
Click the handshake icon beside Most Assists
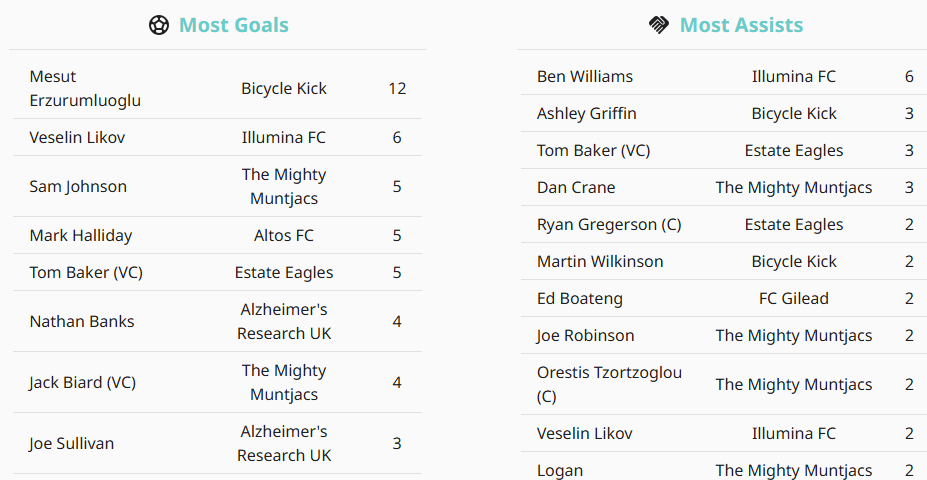659,25
